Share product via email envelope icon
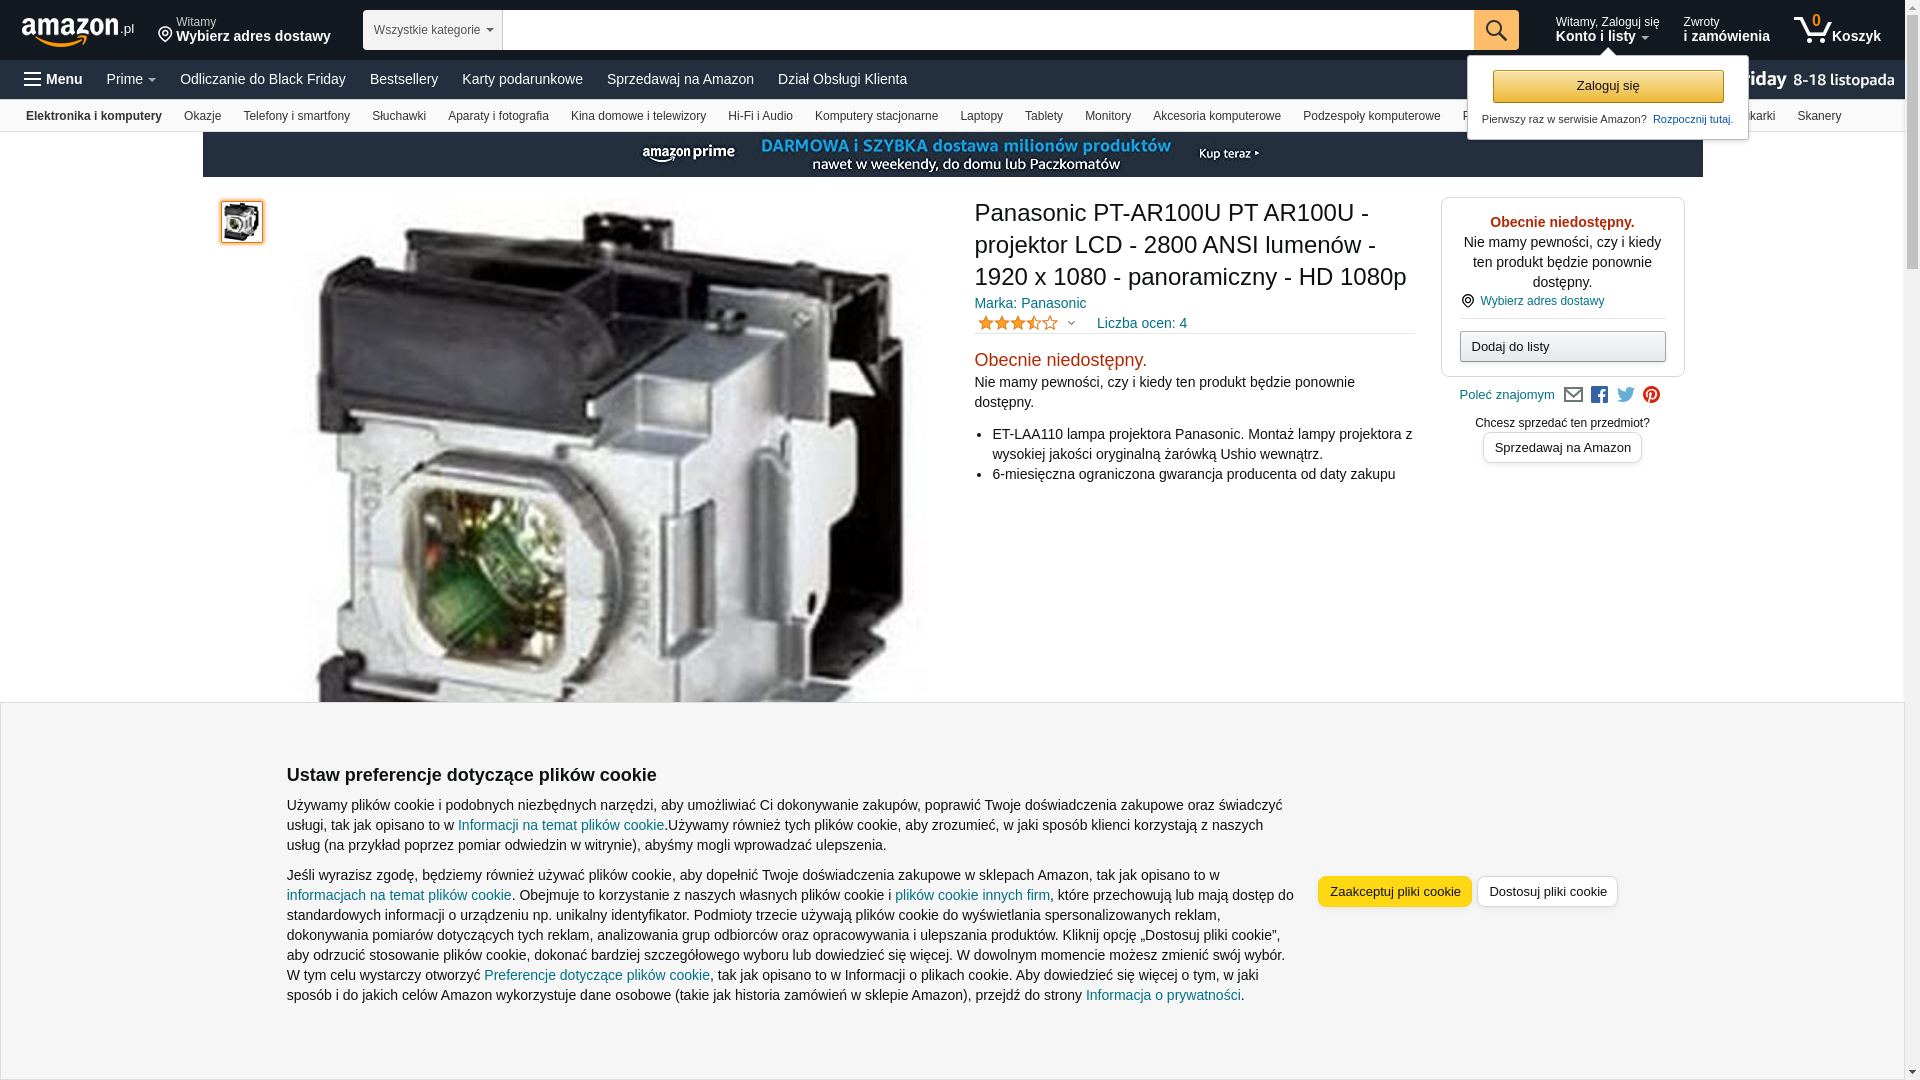1920x1080 pixels. click(1573, 395)
